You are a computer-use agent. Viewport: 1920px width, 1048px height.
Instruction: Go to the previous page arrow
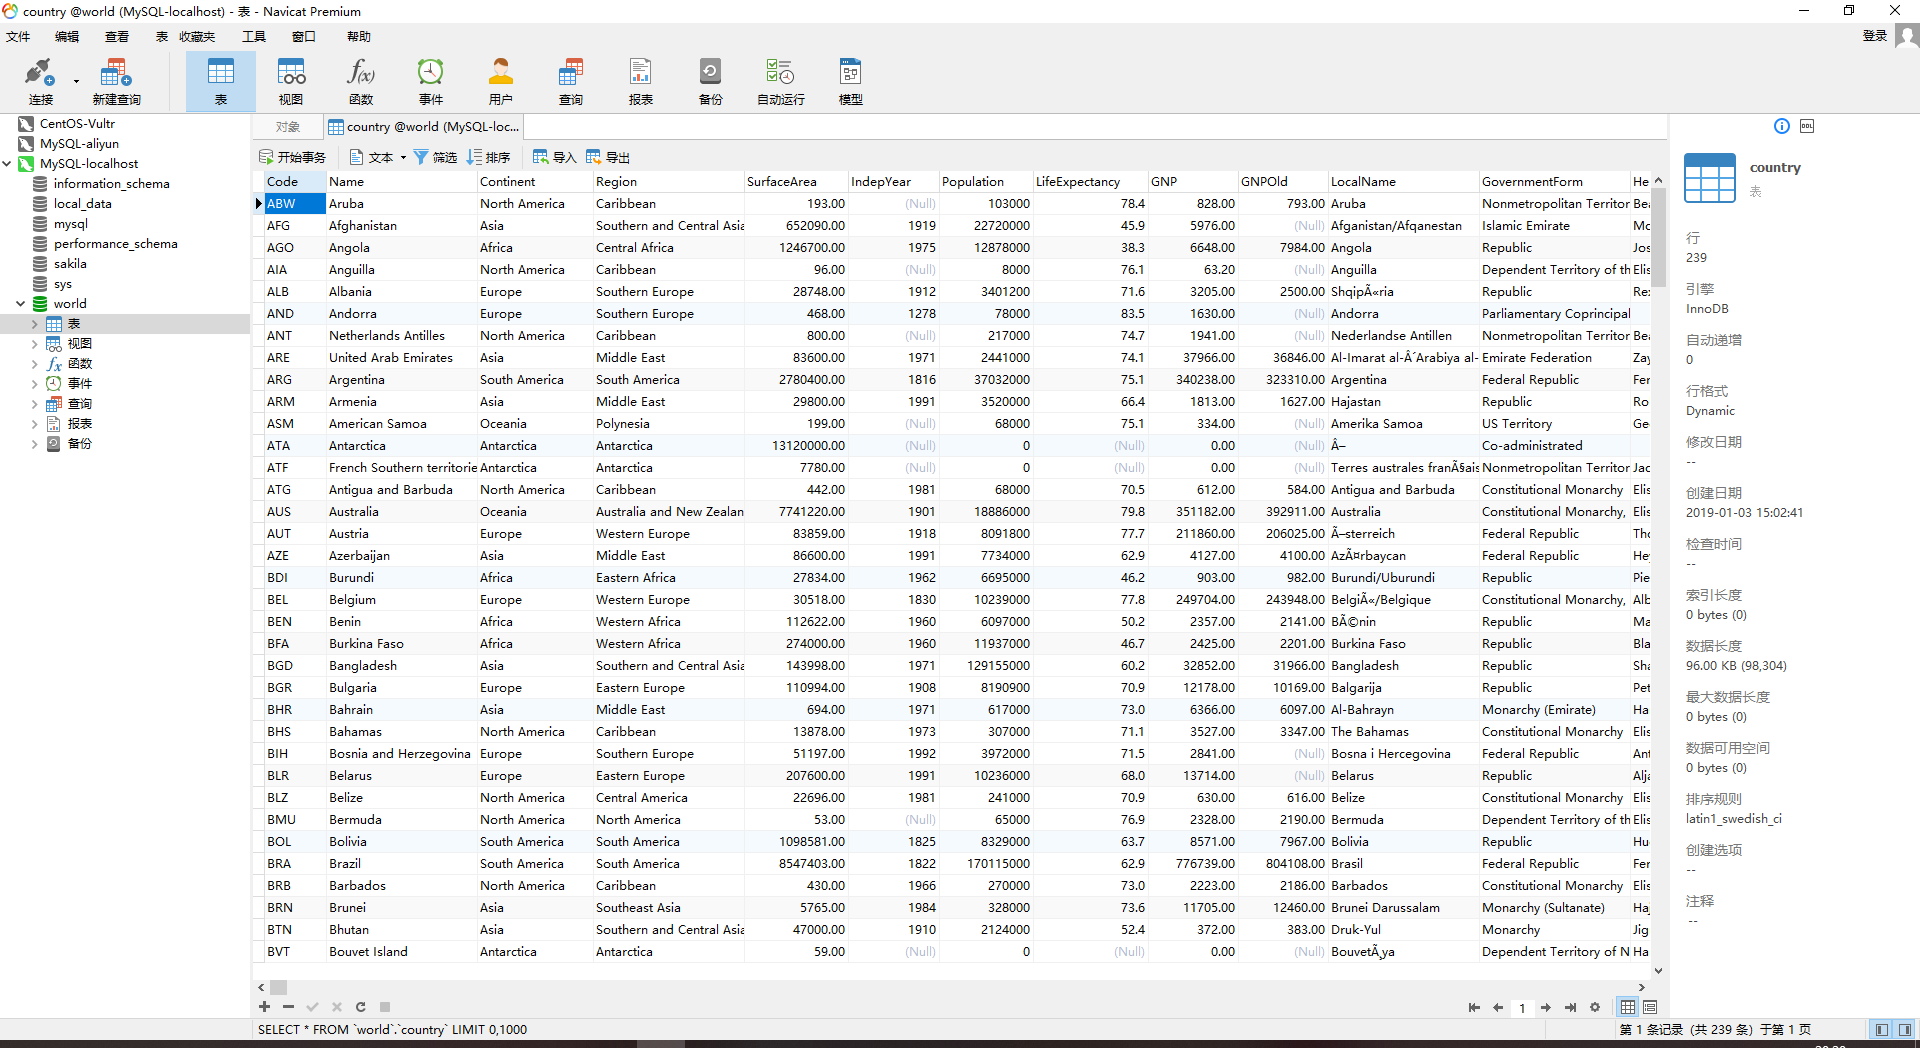[x=1498, y=1007]
